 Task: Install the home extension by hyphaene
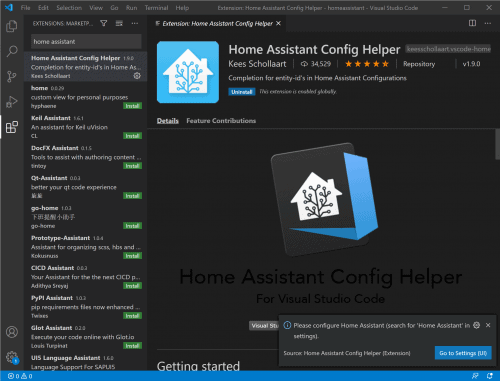133,106
